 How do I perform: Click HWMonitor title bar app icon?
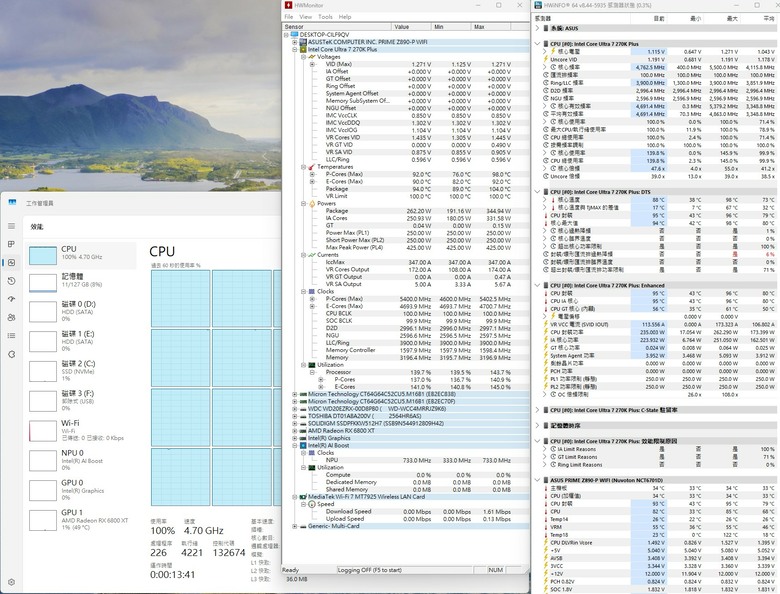tap(288, 5)
